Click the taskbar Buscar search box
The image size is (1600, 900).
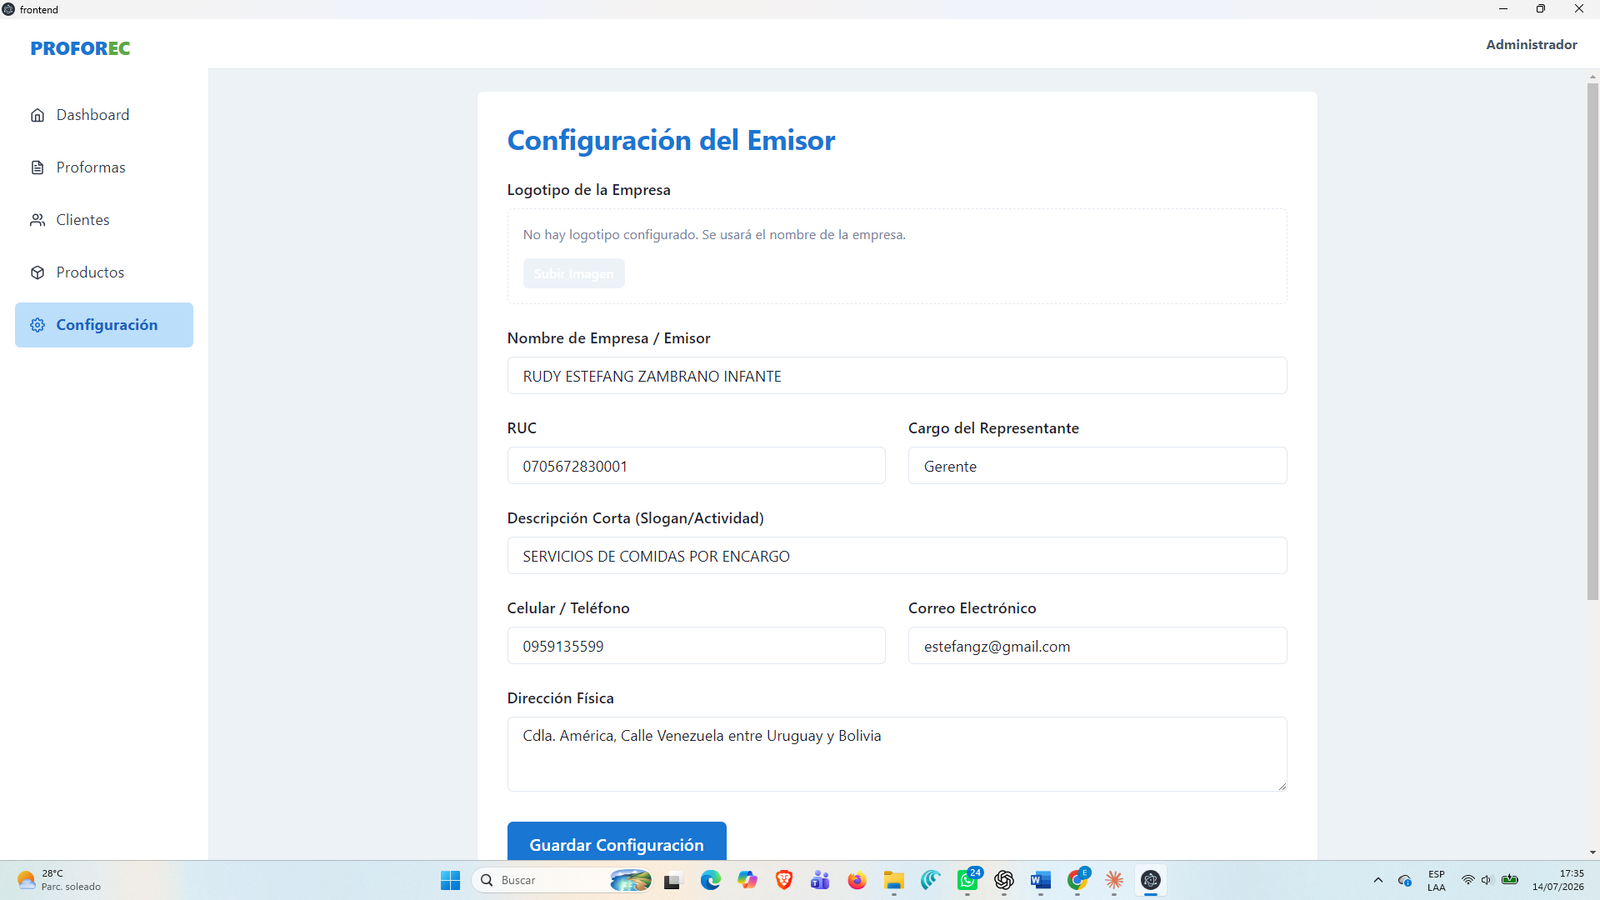click(x=563, y=880)
